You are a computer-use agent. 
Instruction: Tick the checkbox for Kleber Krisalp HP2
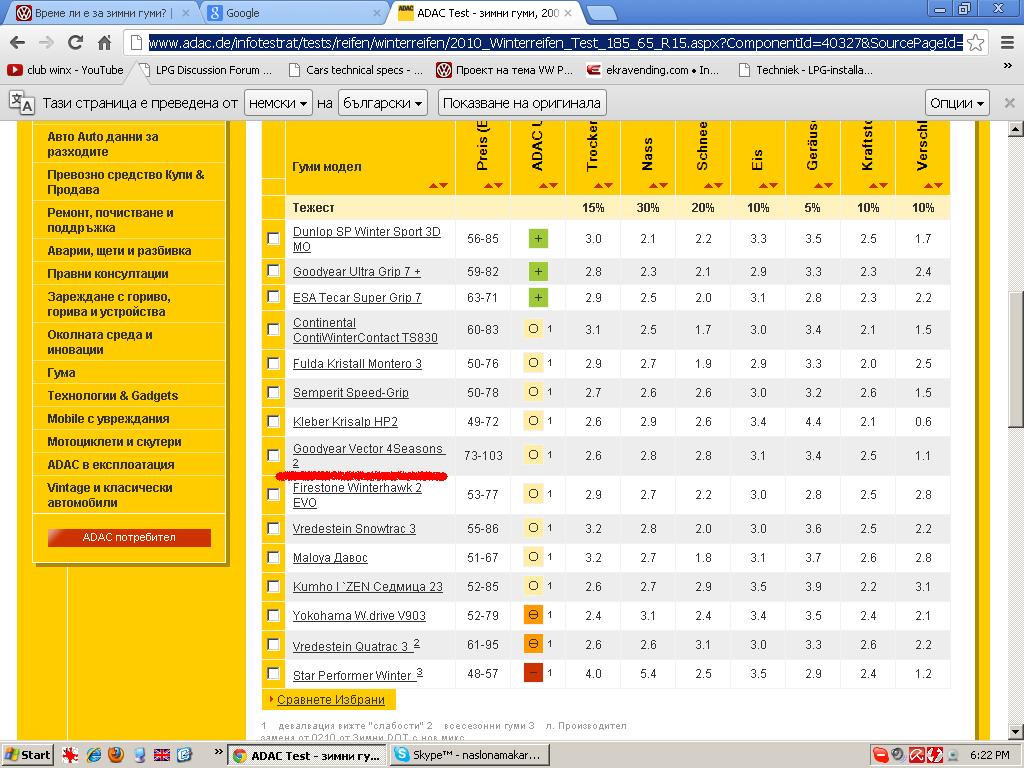[274, 421]
